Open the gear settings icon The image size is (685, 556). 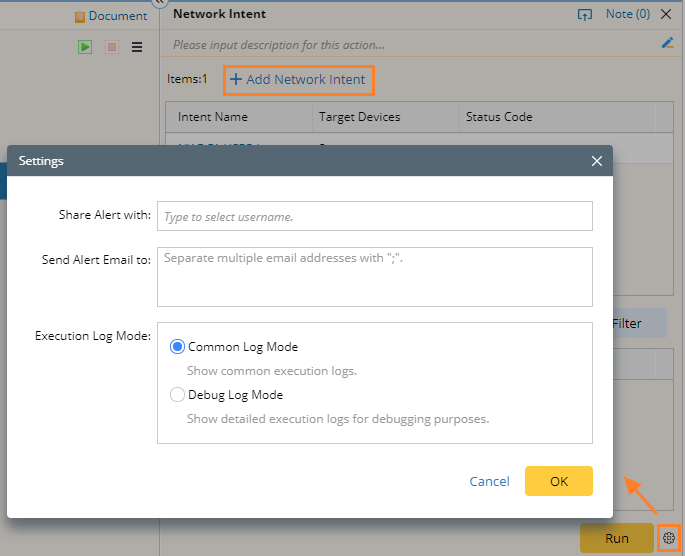click(x=669, y=538)
